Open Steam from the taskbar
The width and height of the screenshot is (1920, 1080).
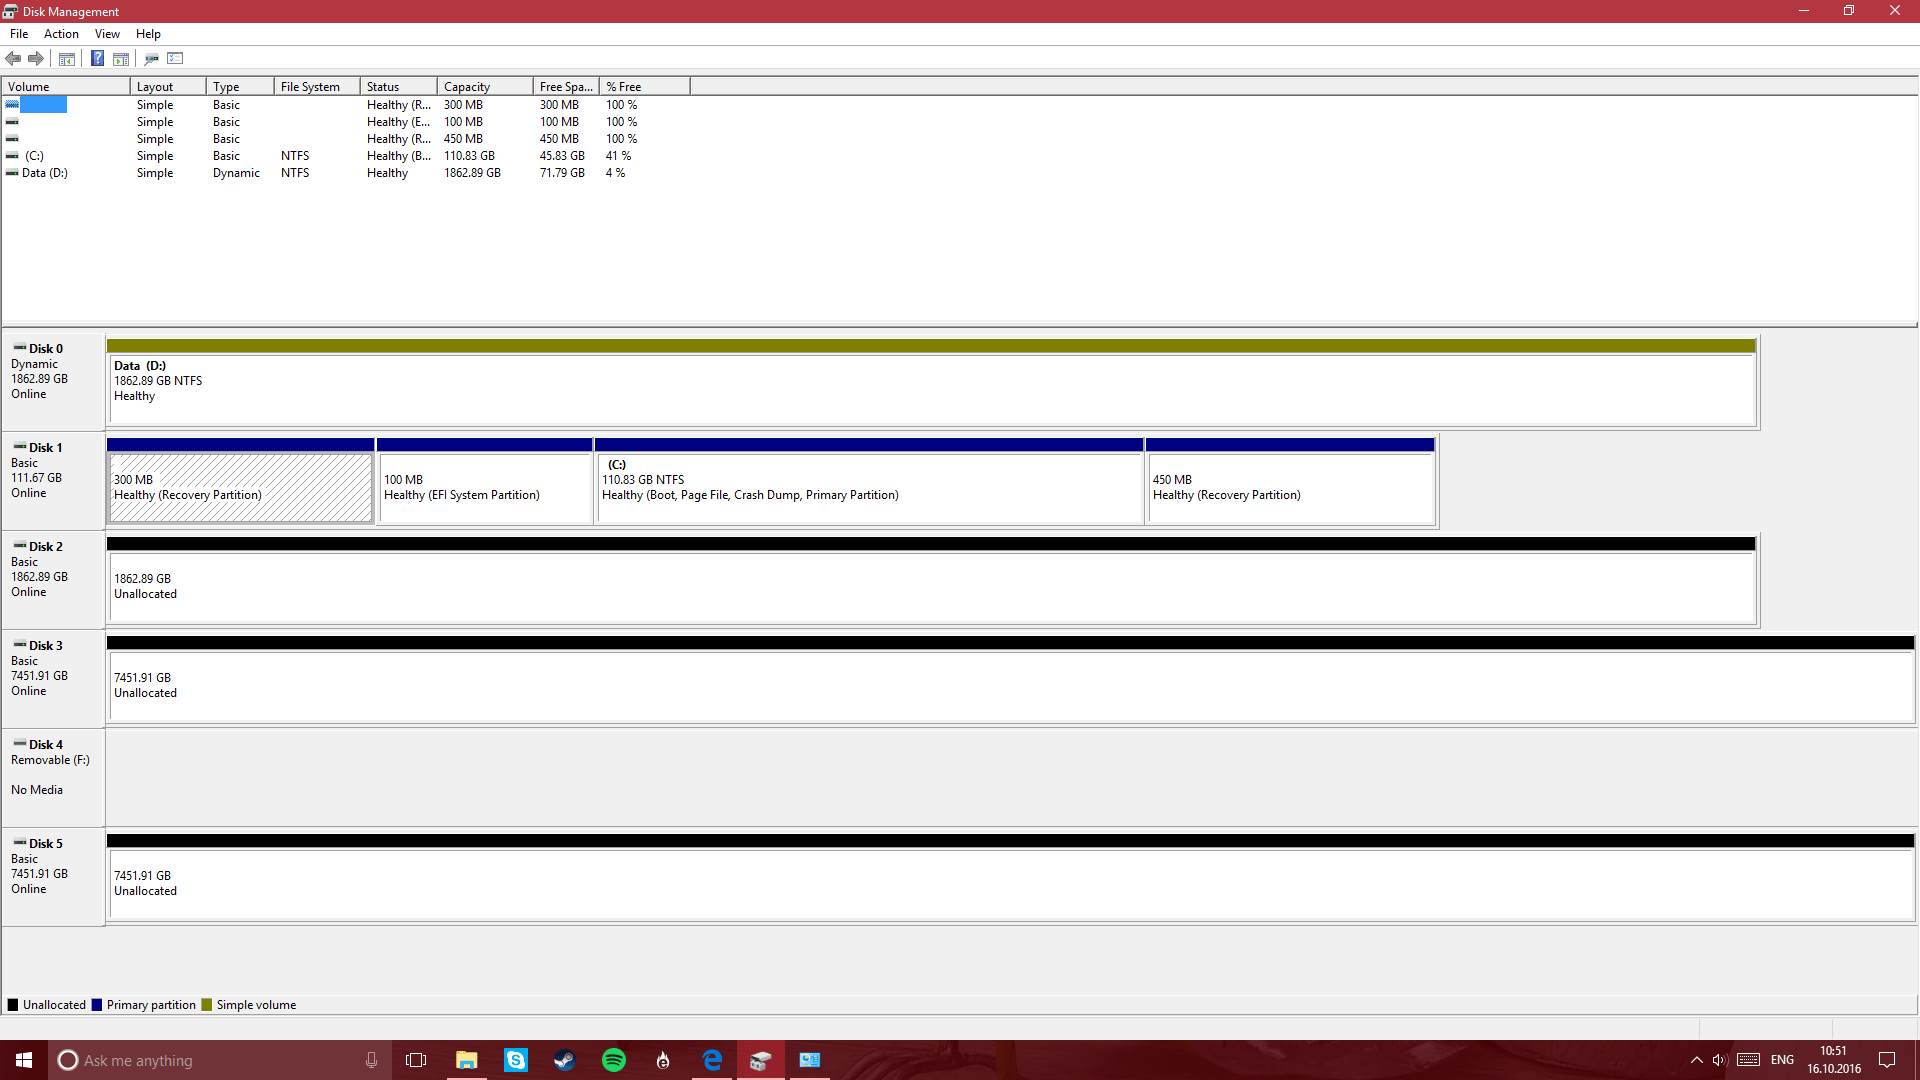click(x=565, y=1060)
